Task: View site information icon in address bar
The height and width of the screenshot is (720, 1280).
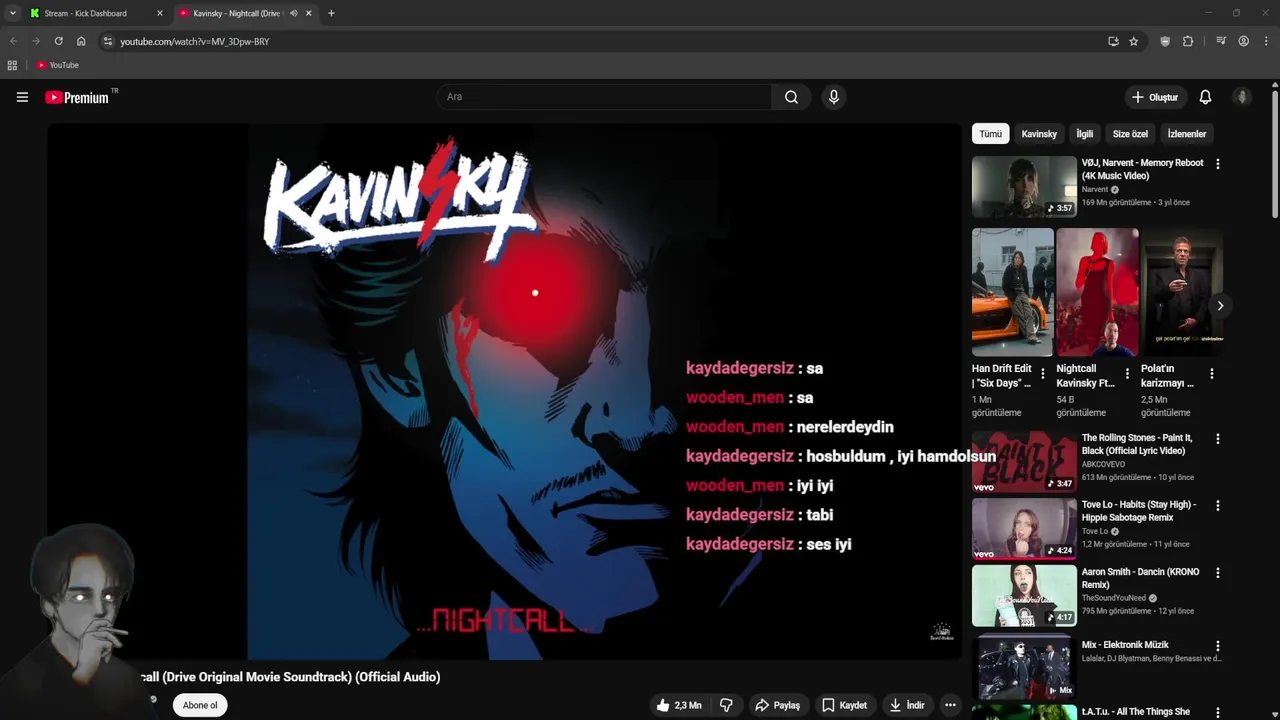Action: click(108, 41)
